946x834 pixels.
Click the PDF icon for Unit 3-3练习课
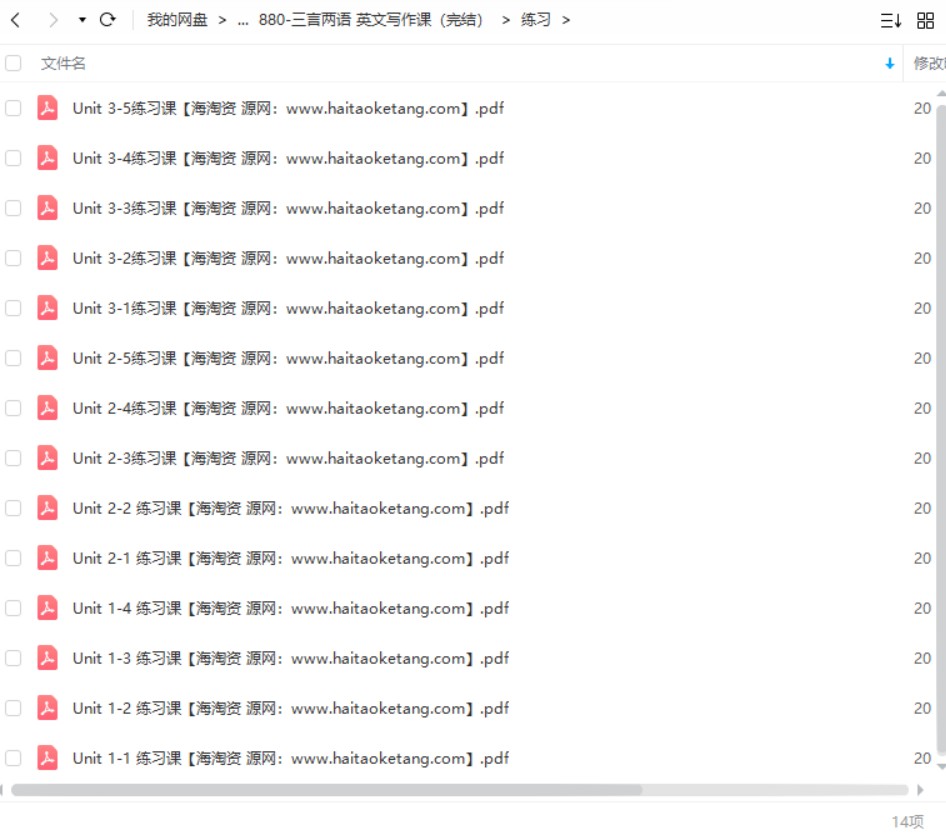pyautogui.click(x=47, y=209)
